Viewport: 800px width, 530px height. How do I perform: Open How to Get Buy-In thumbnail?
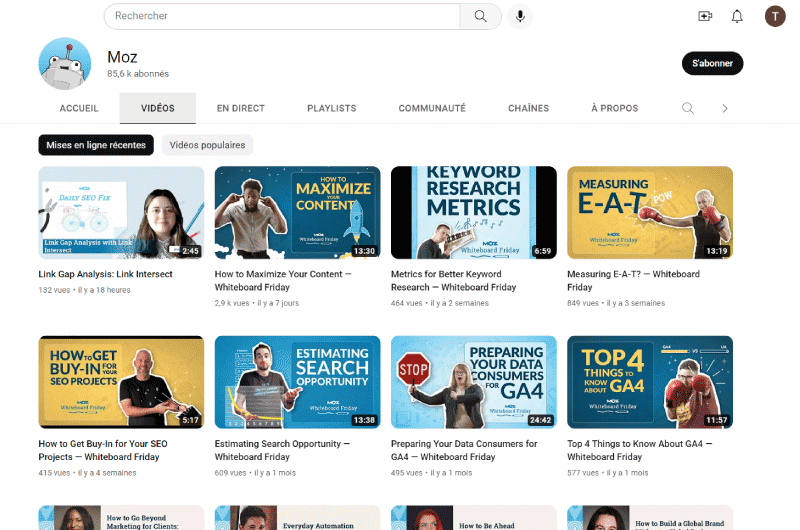tap(121, 382)
